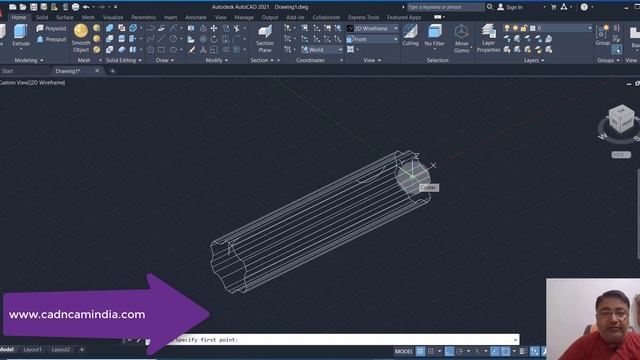The image size is (640, 360).
Task: Select the Intersect solid editing icon
Action: point(109,49)
